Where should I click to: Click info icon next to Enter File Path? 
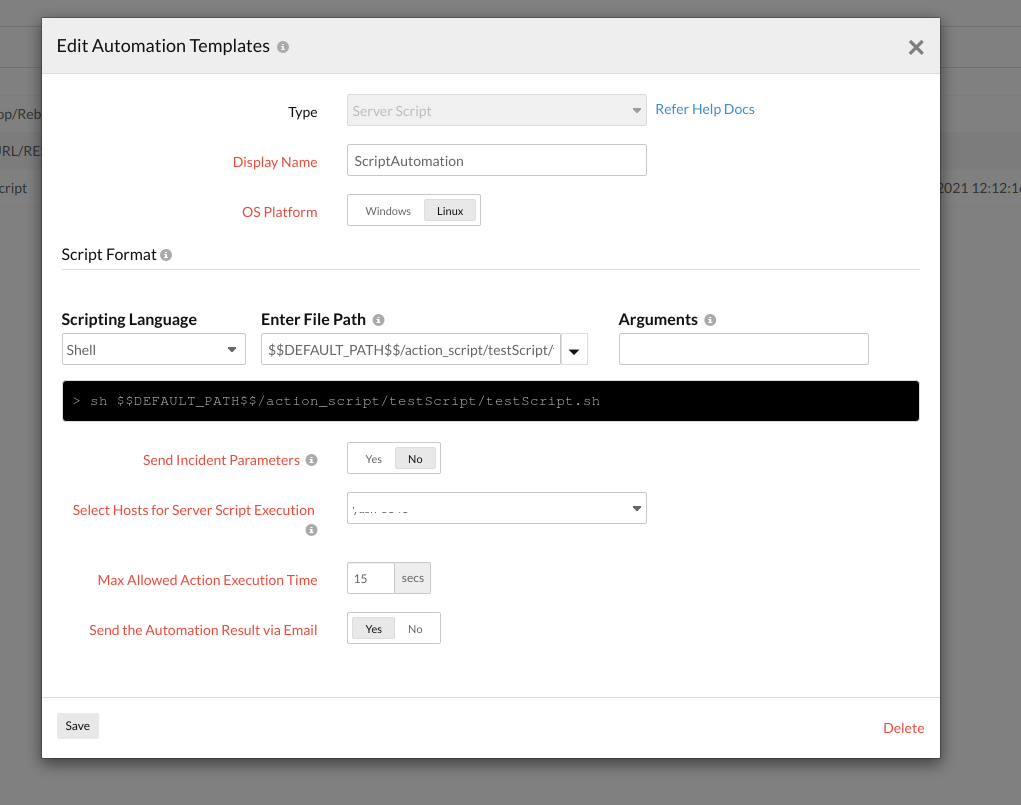coord(378,320)
